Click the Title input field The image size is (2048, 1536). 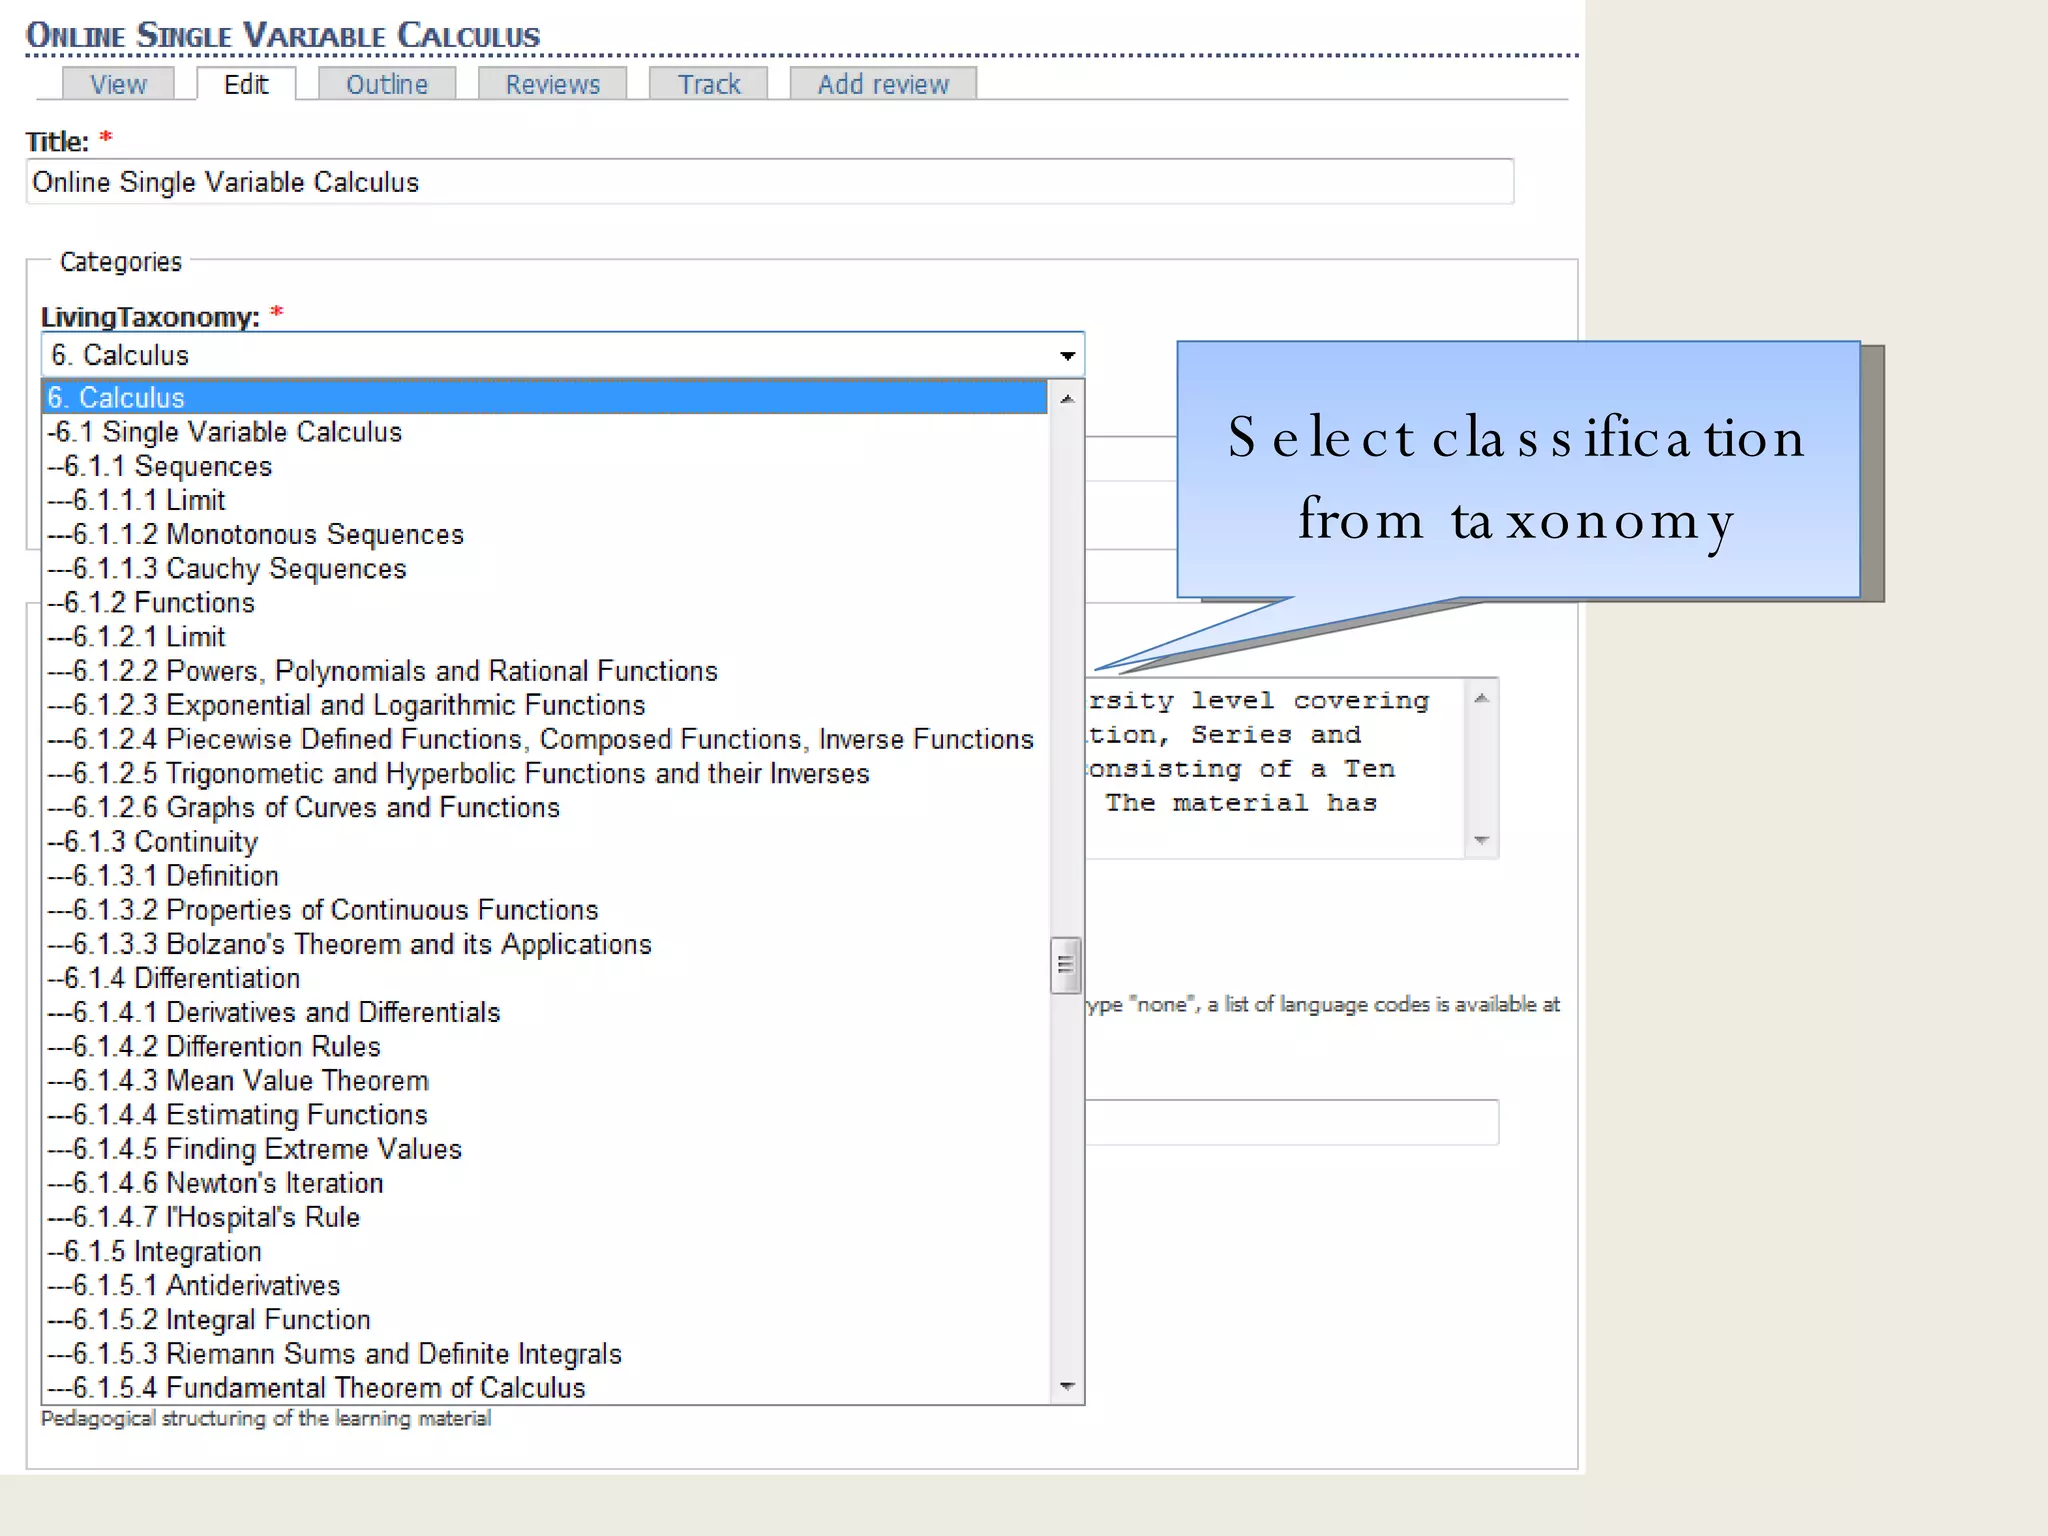[770, 182]
